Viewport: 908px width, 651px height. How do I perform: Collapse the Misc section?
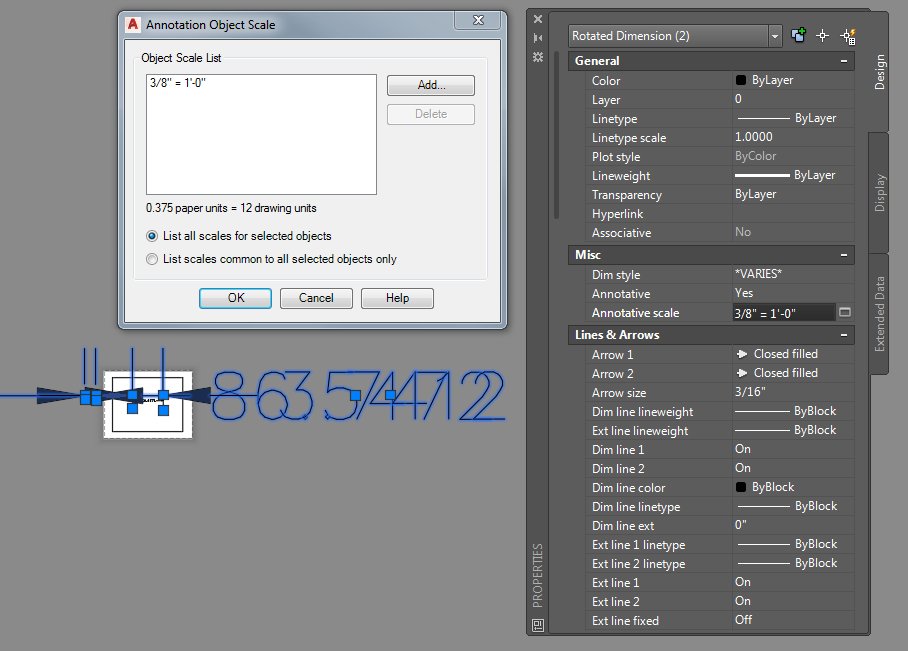point(844,255)
